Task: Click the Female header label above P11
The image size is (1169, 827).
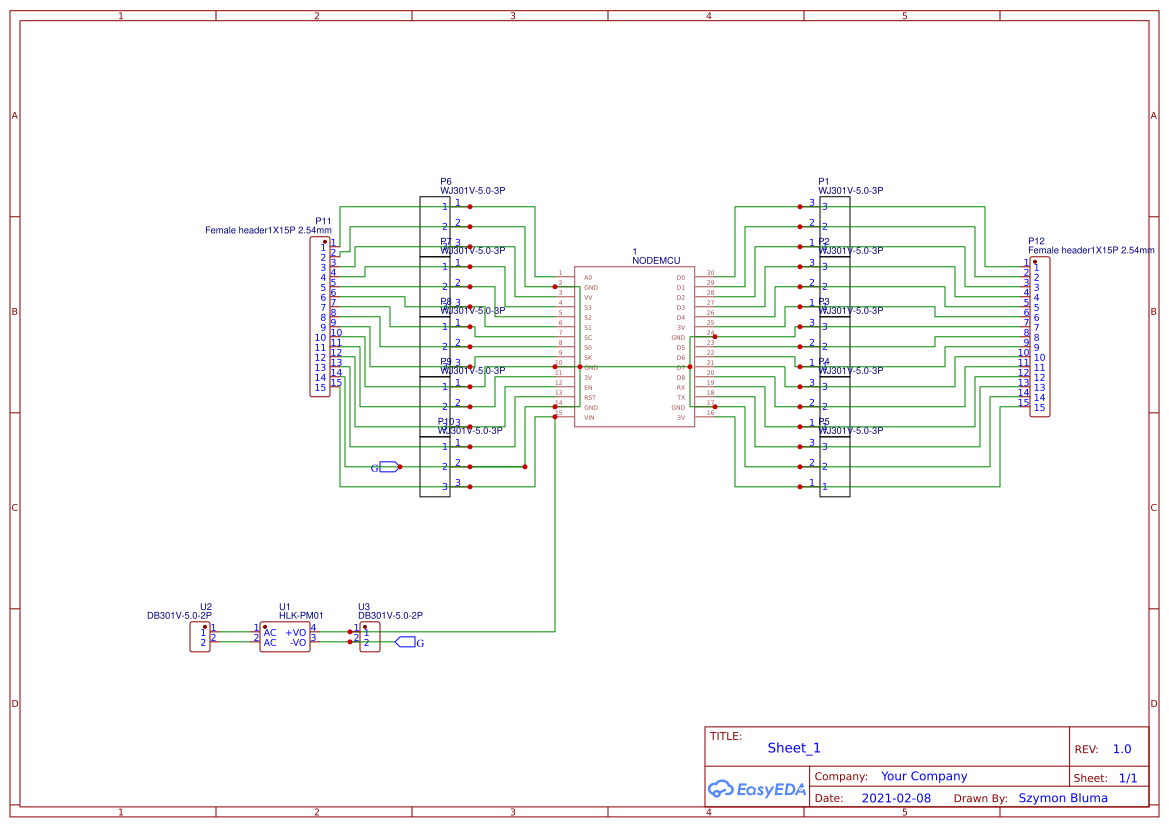Action: 268,230
